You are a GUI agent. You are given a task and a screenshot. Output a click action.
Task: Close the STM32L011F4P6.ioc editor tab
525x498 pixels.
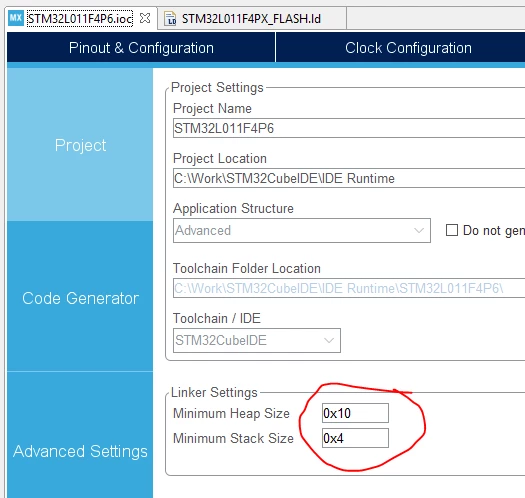pyautogui.click(x=145, y=18)
